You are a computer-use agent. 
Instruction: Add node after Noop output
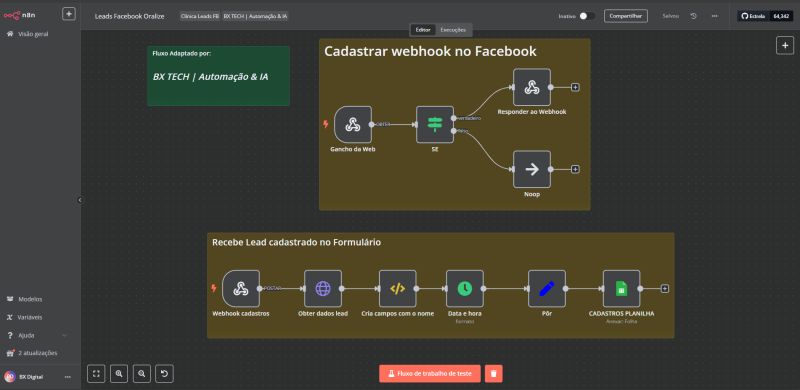[x=575, y=169]
